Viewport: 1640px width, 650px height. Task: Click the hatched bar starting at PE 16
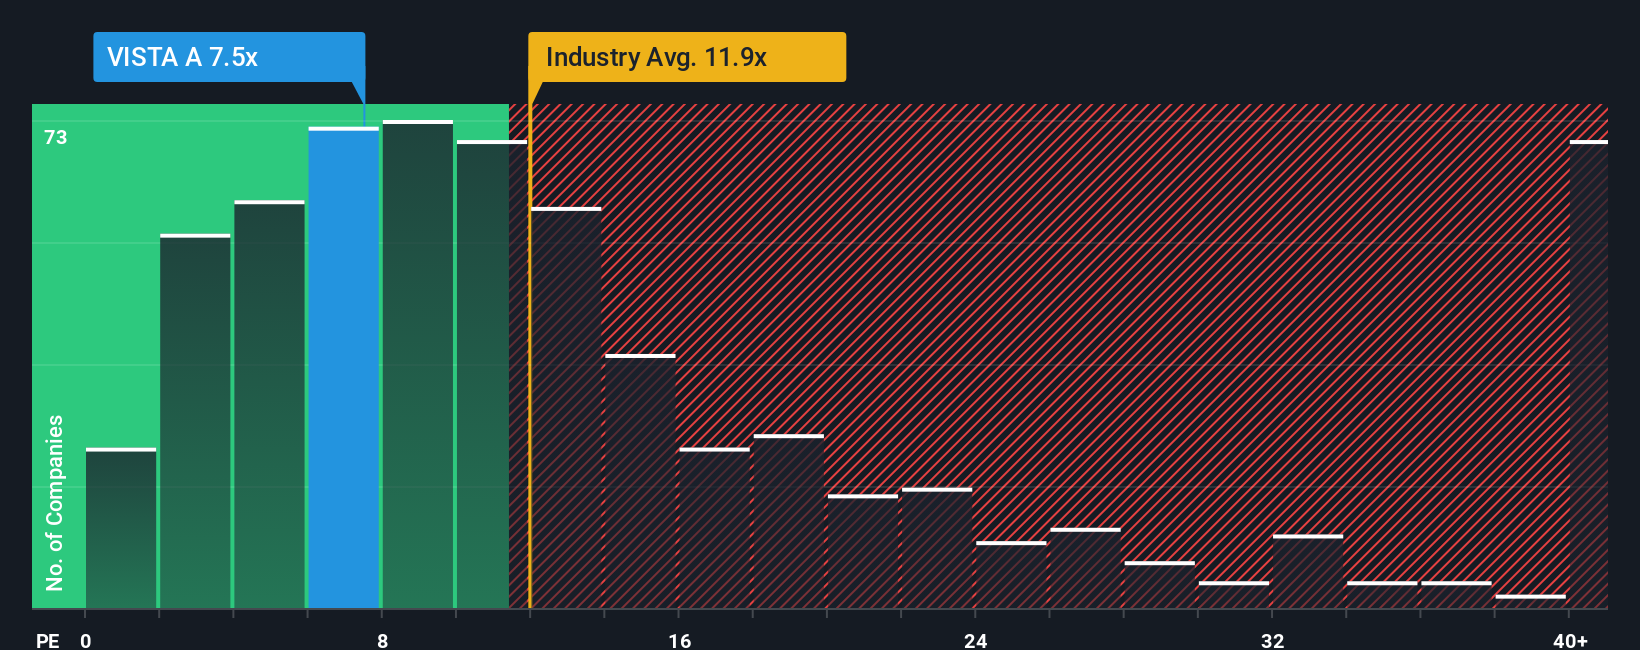coord(715,528)
